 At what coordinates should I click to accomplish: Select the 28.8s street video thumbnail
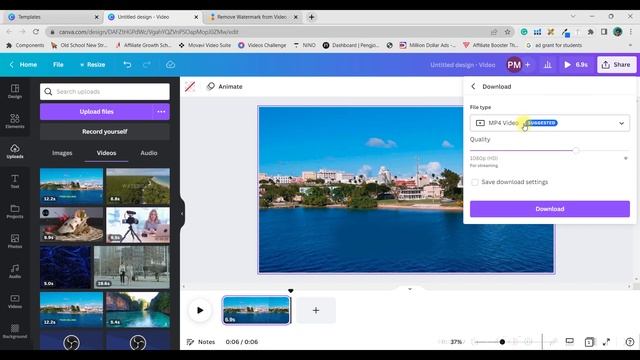click(x=132, y=267)
